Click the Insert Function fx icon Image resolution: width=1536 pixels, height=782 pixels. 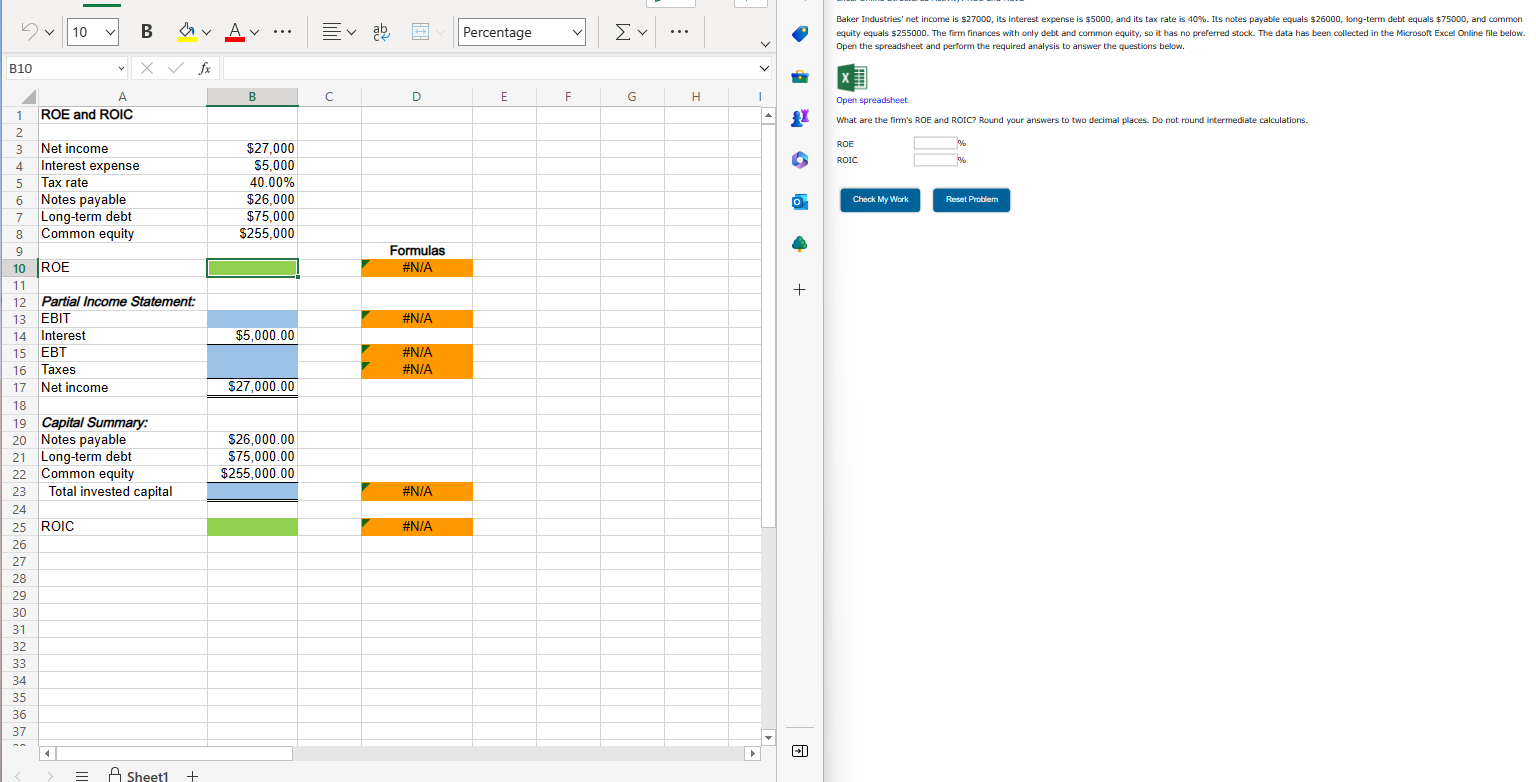204,68
